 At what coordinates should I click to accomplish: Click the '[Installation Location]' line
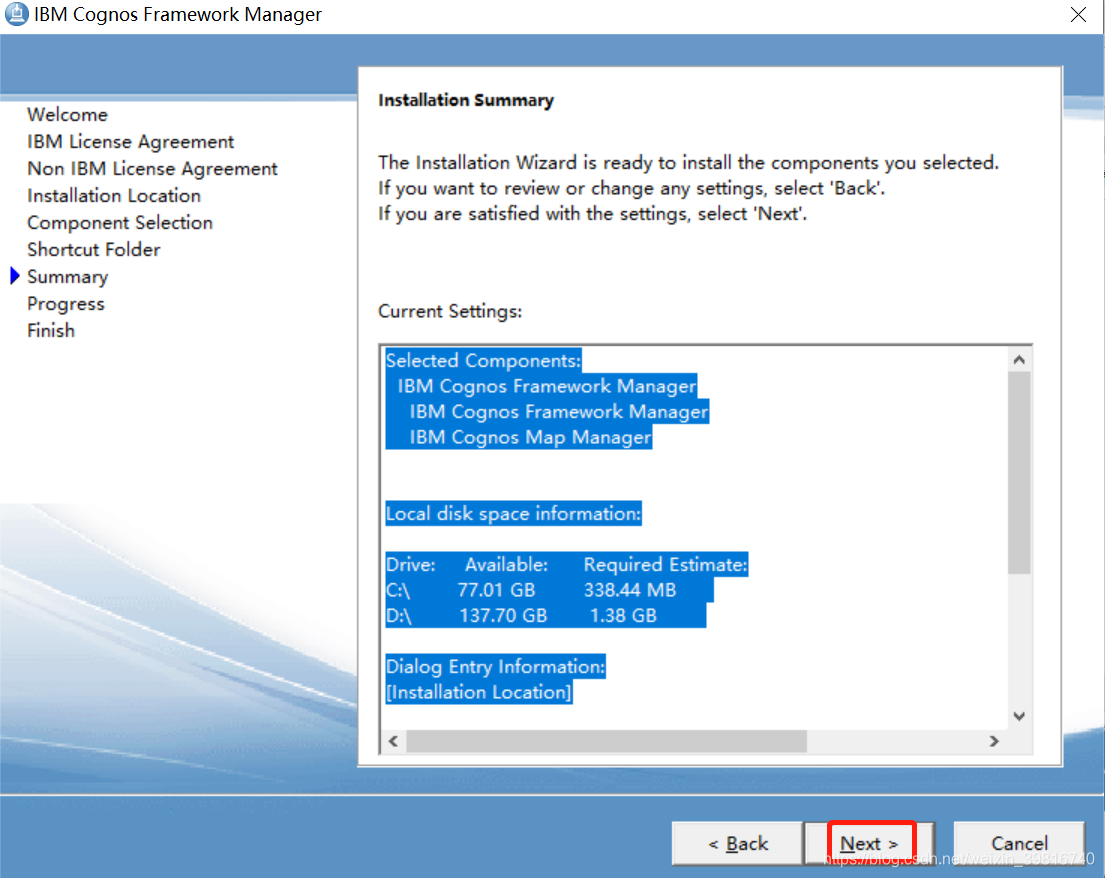coord(479,692)
